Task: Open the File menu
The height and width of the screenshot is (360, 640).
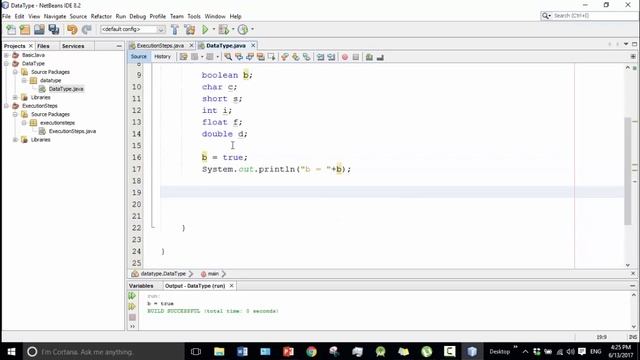Action: pyautogui.click(x=7, y=16)
